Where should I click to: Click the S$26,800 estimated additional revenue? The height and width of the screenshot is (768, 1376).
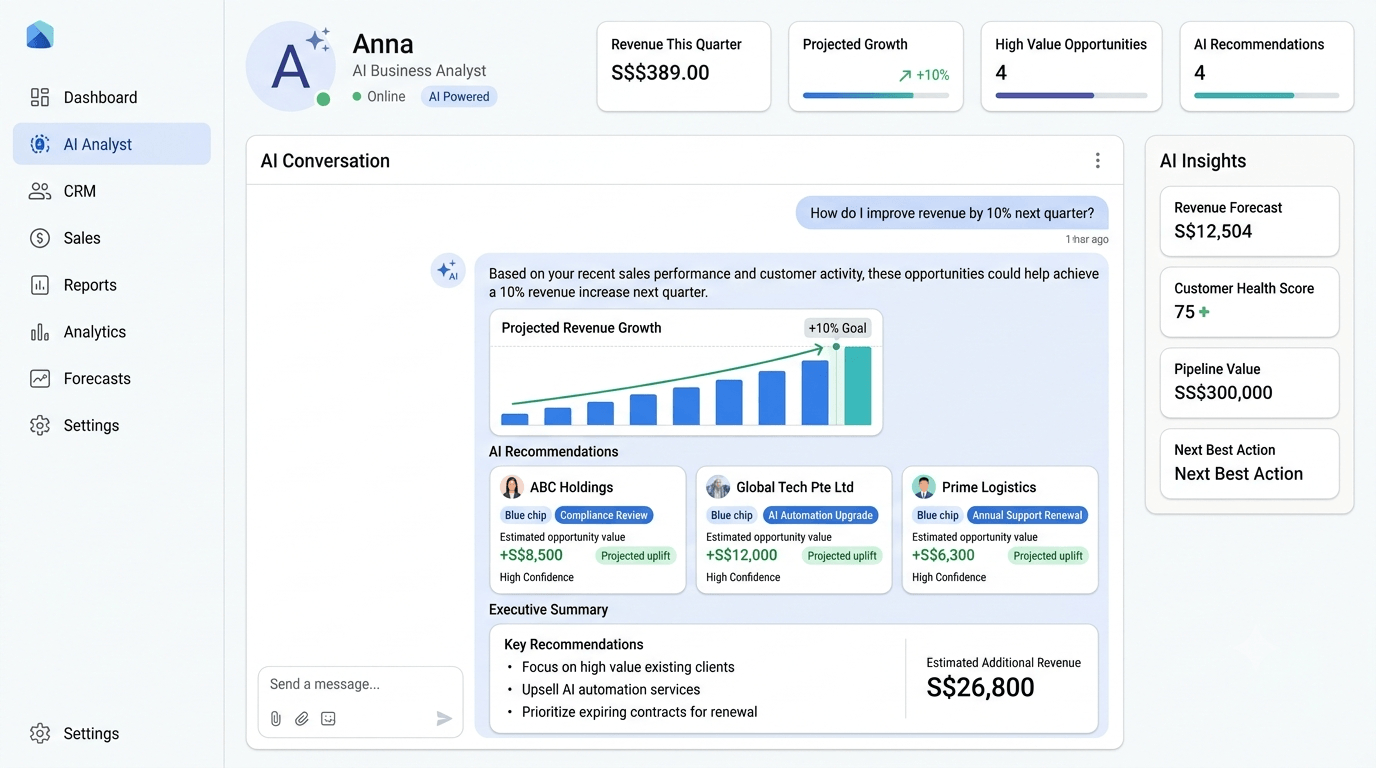click(x=981, y=688)
